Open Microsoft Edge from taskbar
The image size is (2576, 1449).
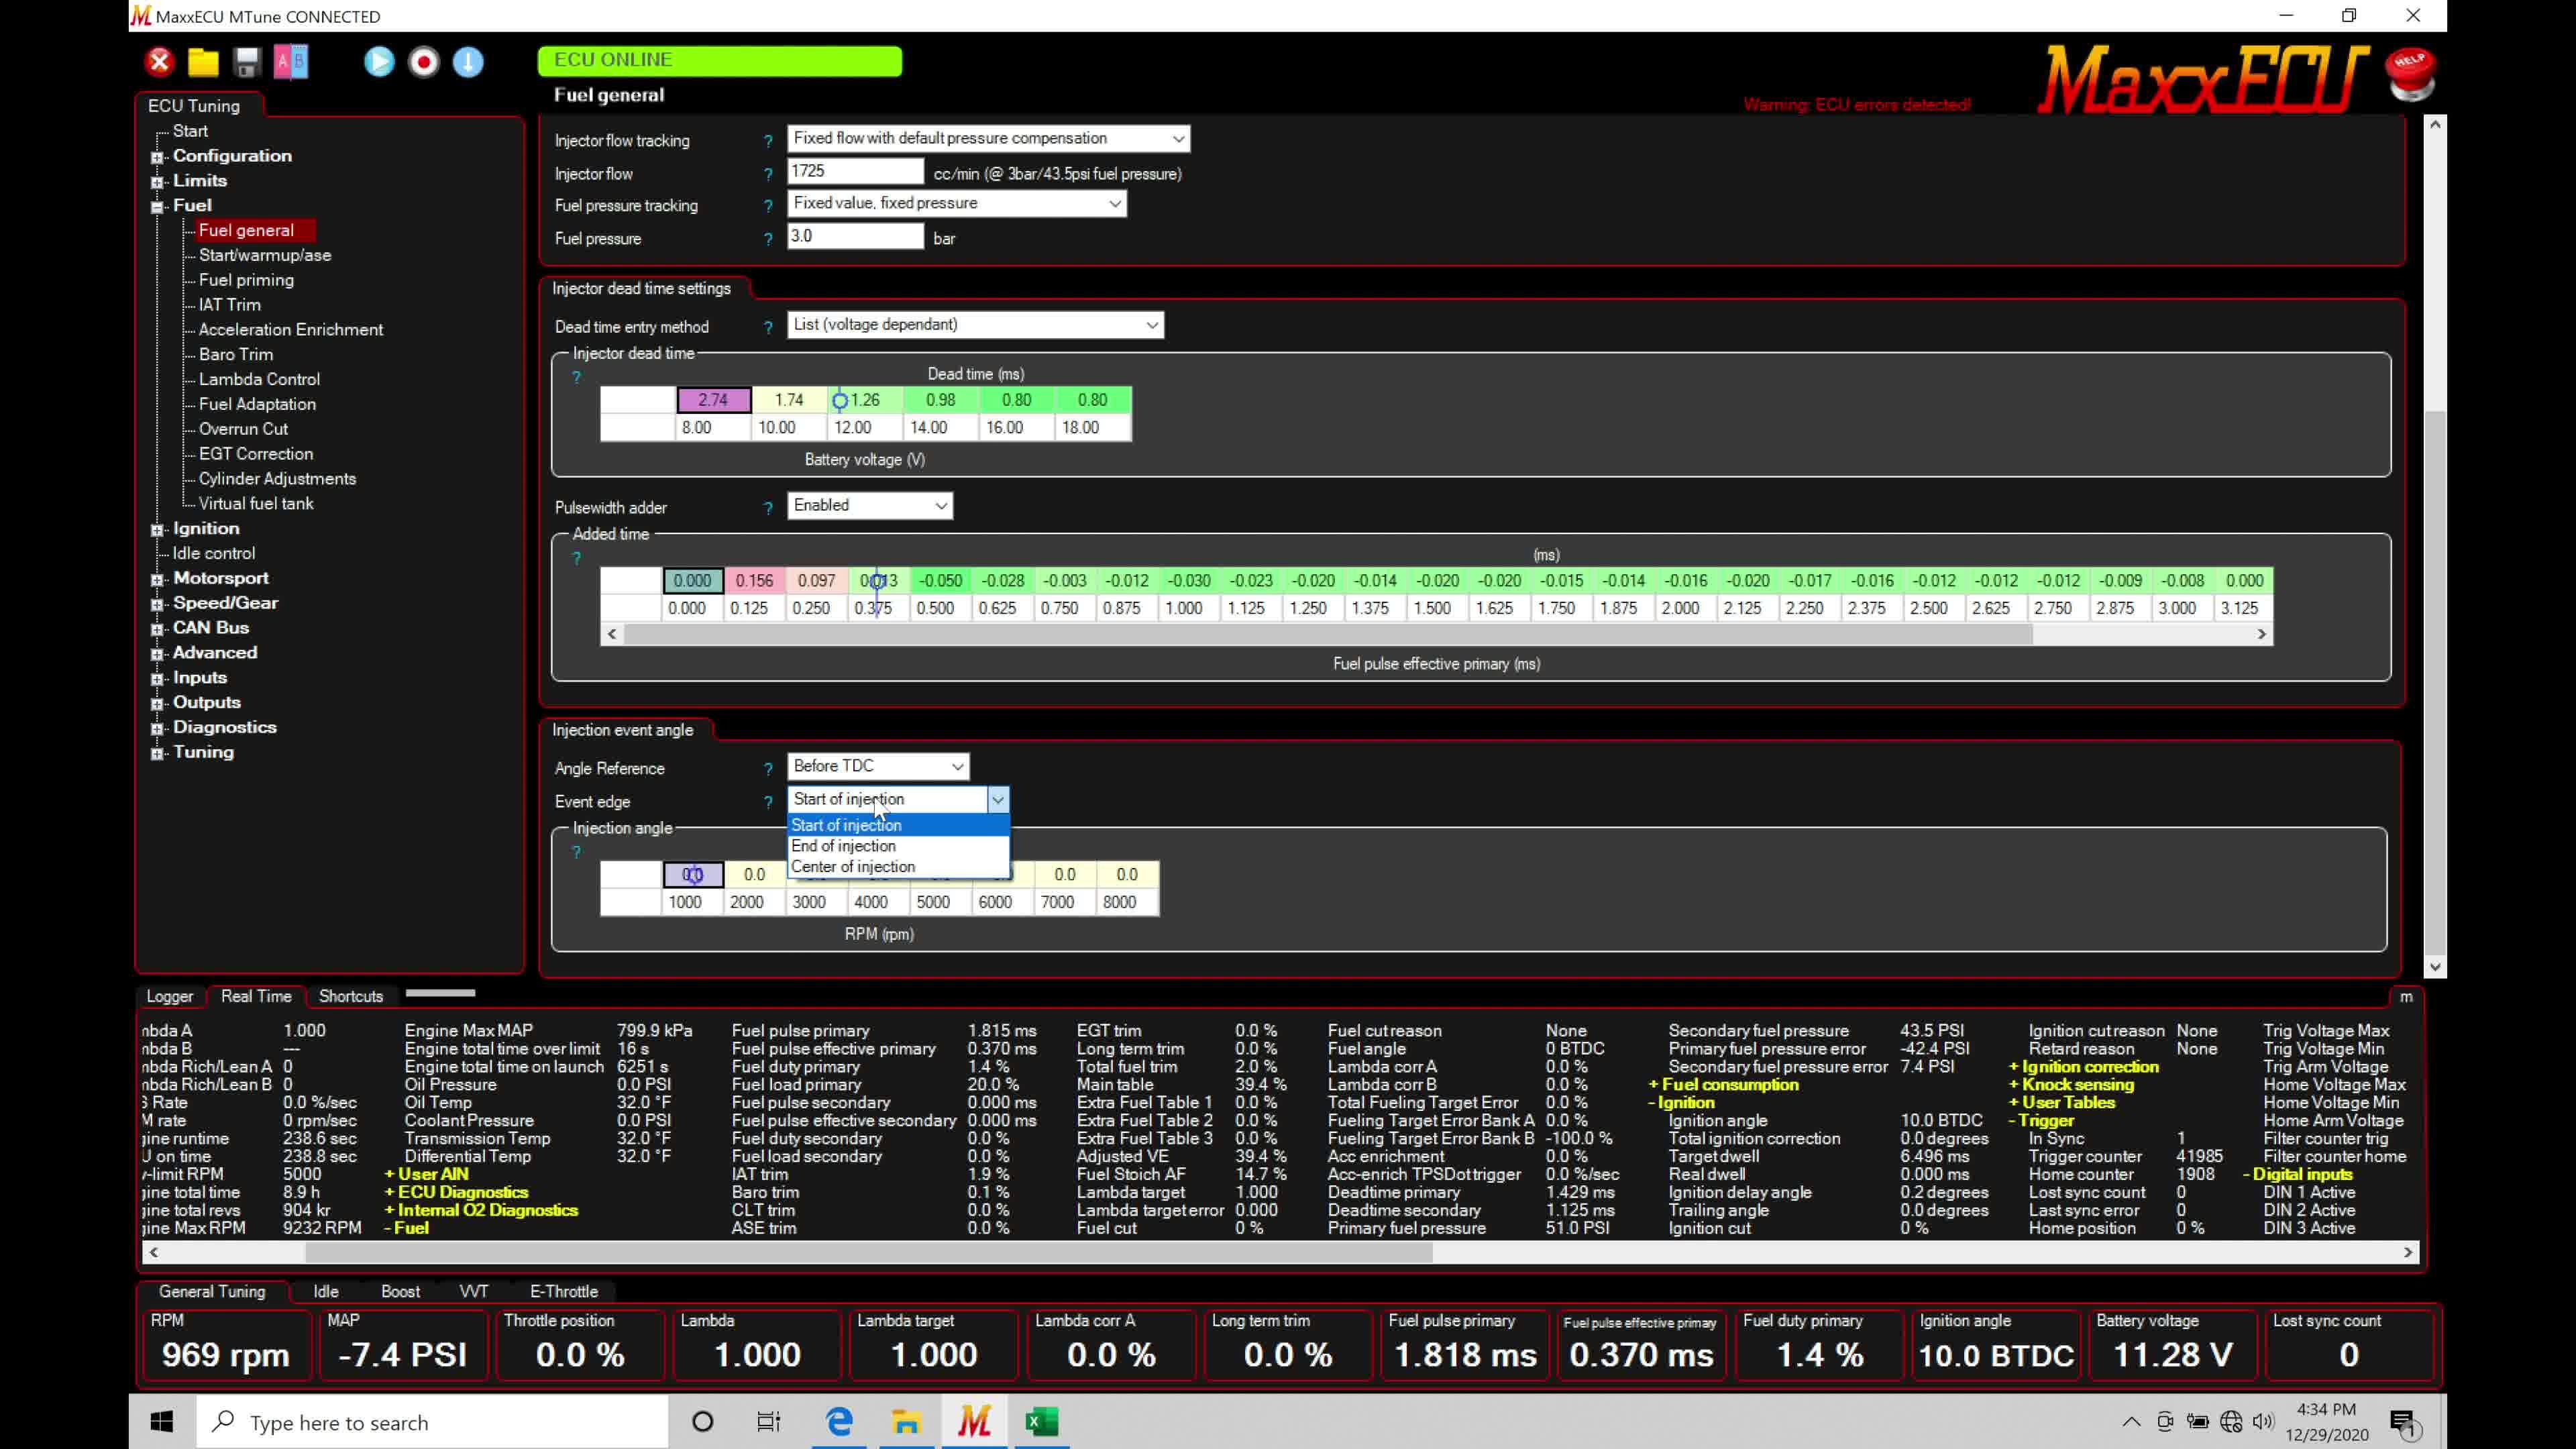tap(839, 1421)
